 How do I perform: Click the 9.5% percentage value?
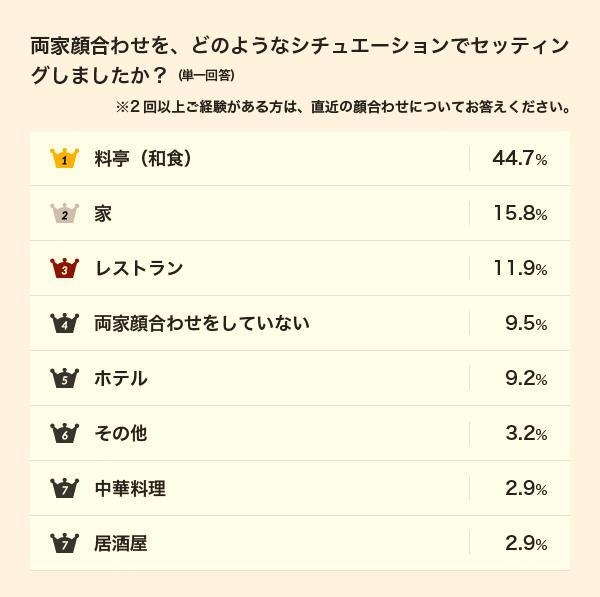tap(526, 323)
